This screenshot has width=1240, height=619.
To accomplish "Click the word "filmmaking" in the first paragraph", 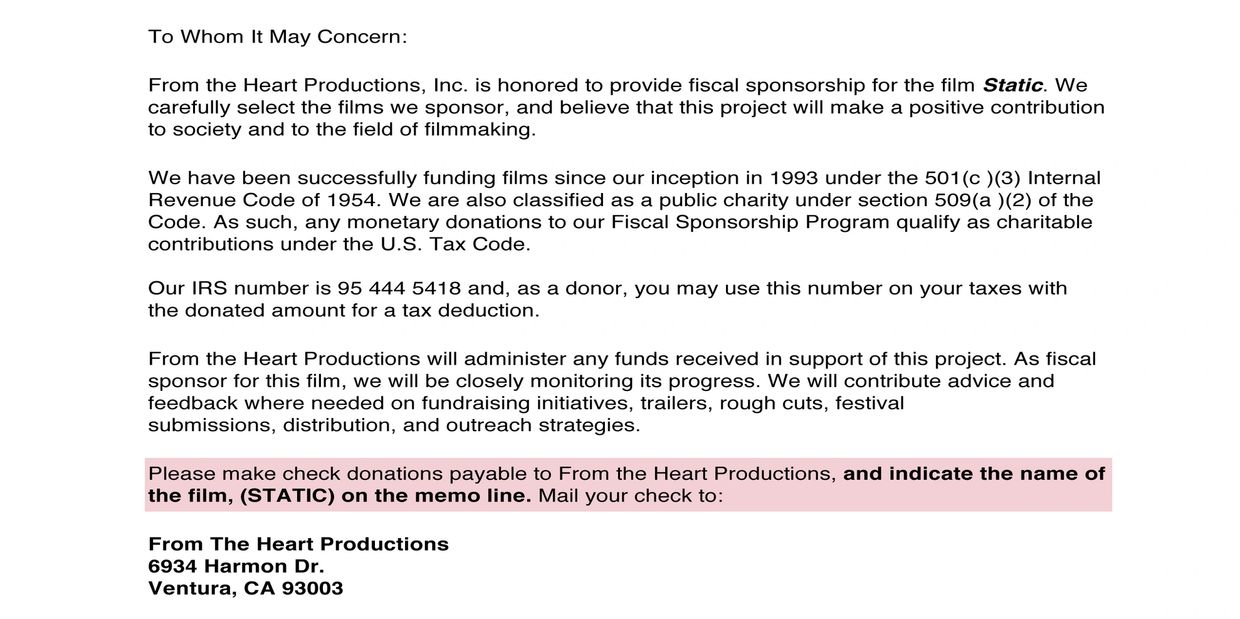I will pyautogui.click(x=476, y=130).
